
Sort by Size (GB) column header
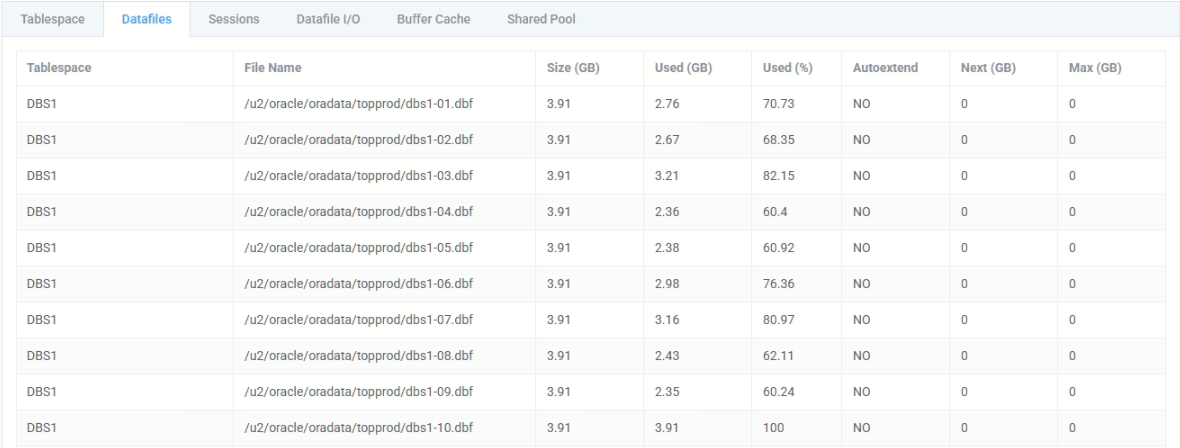(x=573, y=68)
